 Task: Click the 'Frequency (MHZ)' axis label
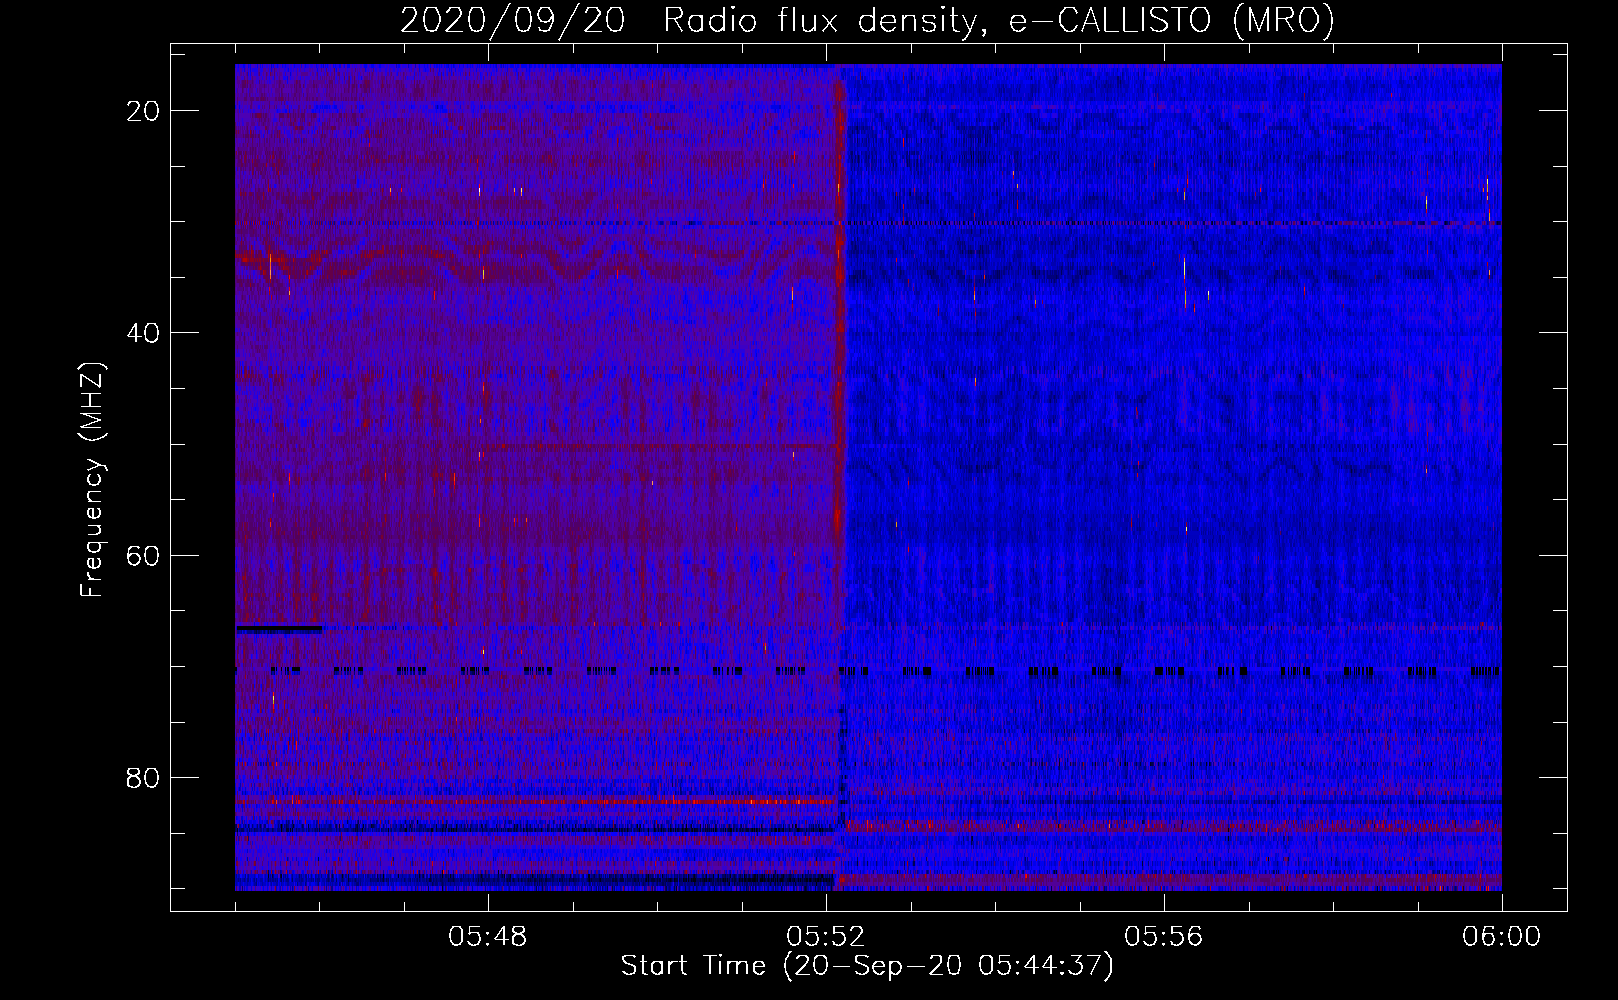[x=92, y=480]
